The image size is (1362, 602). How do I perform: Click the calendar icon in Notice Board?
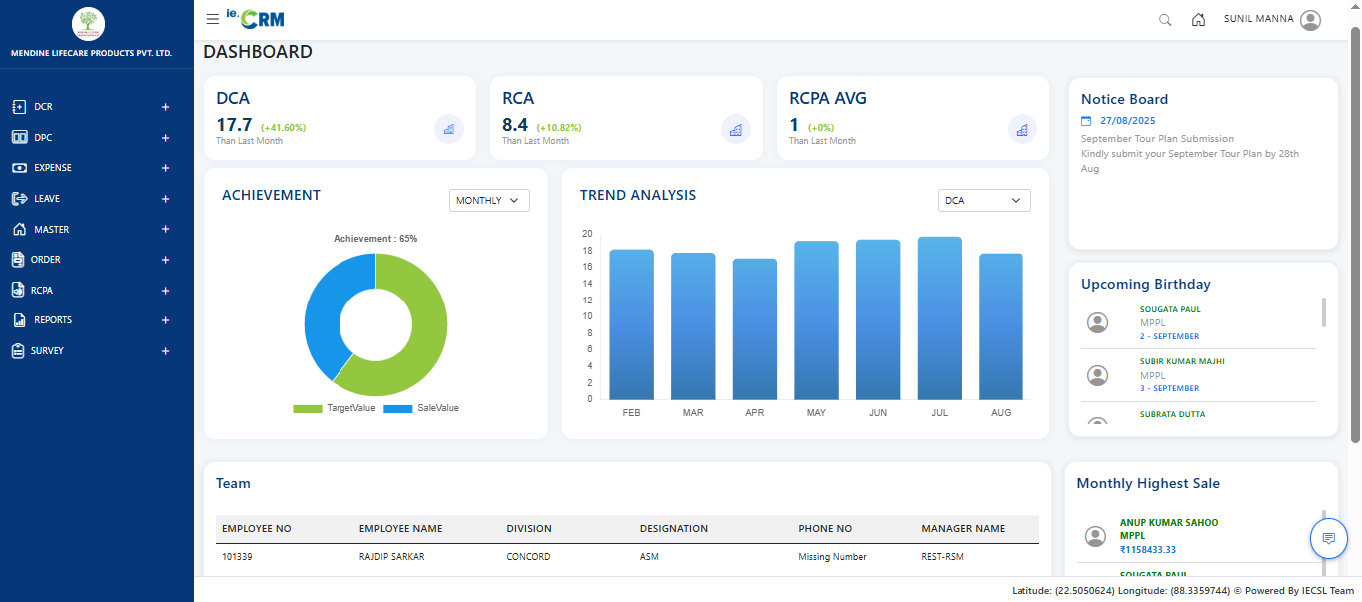point(1087,120)
